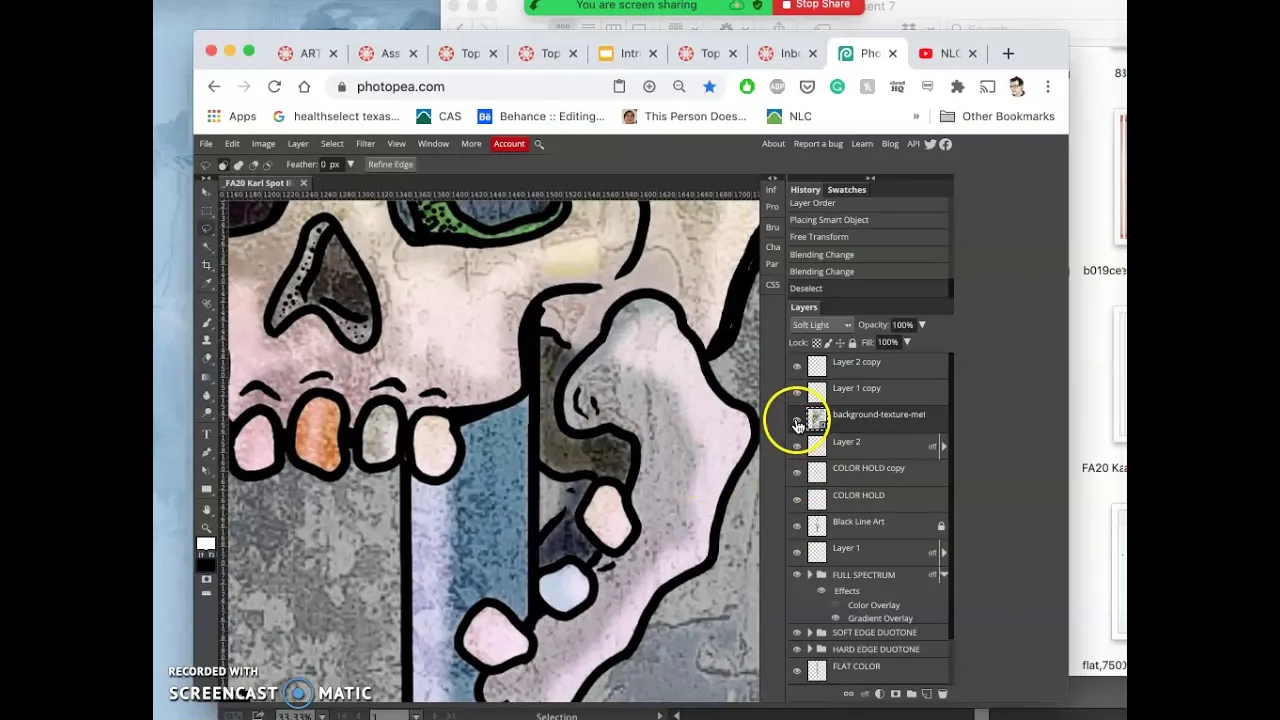Click the search magnifier icon in Photopea menu
Viewport: 1280px width, 720px height.
point(538,144)
